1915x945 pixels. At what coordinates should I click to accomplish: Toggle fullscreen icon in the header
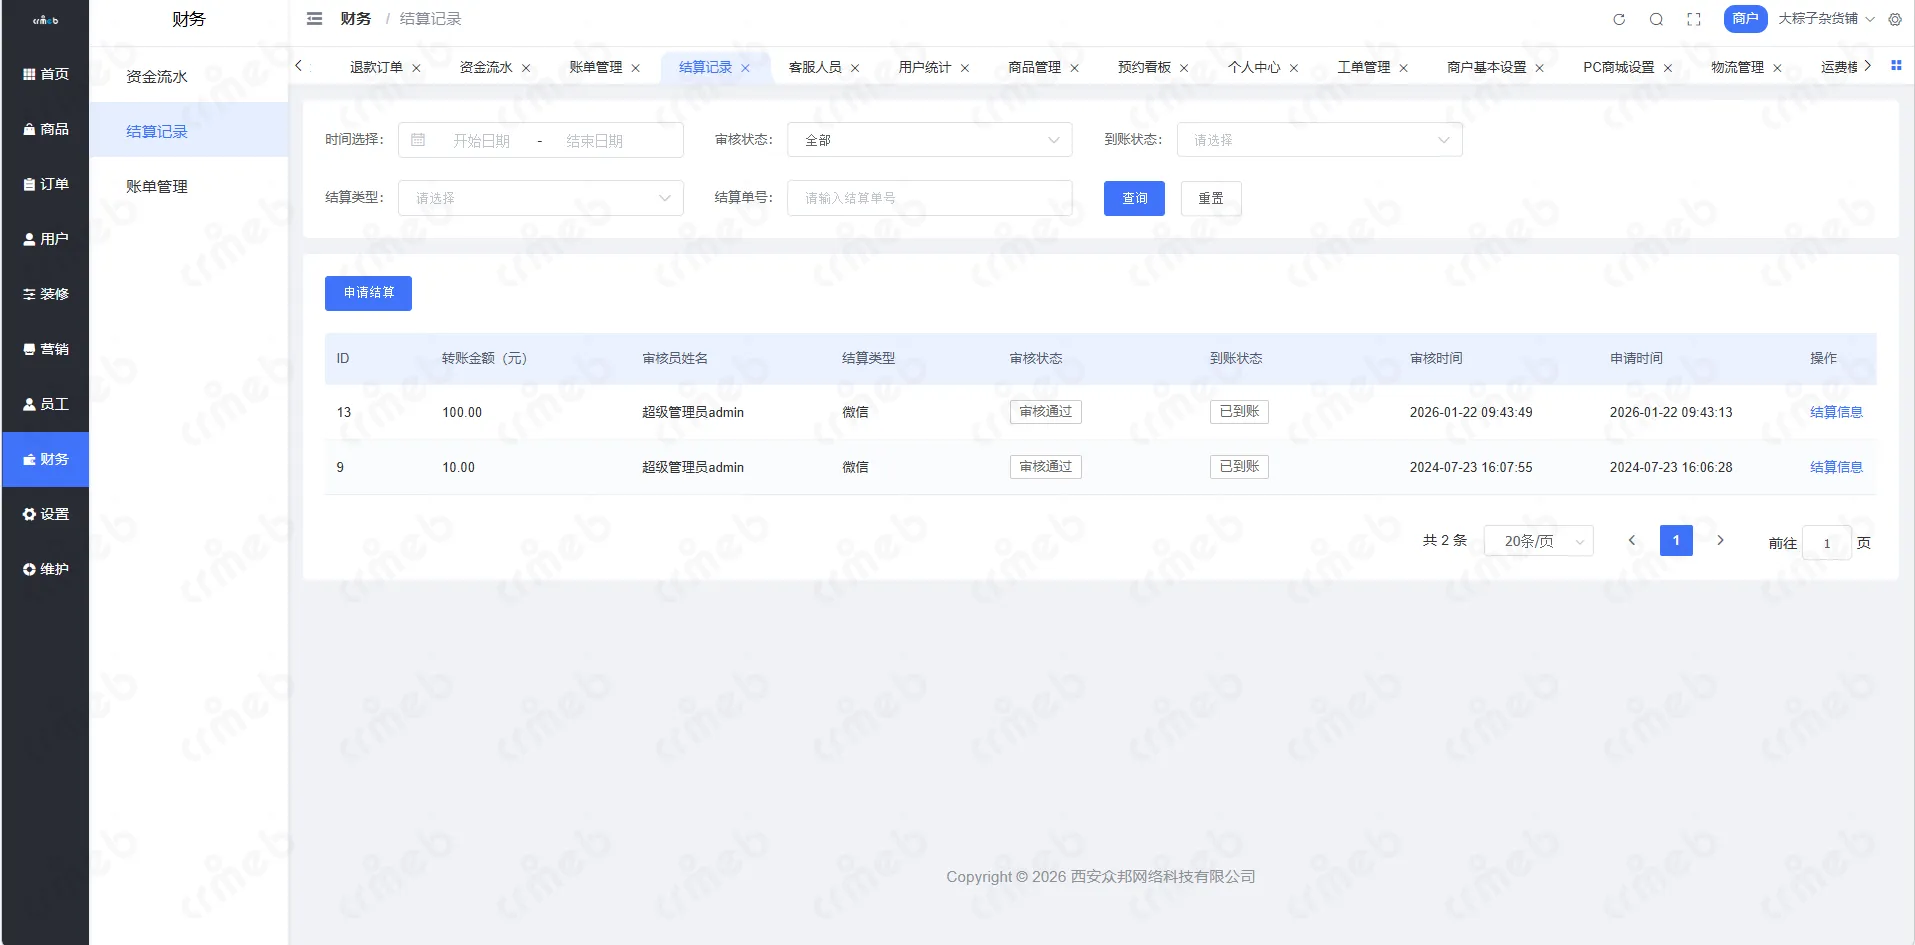pos(1694,19)
